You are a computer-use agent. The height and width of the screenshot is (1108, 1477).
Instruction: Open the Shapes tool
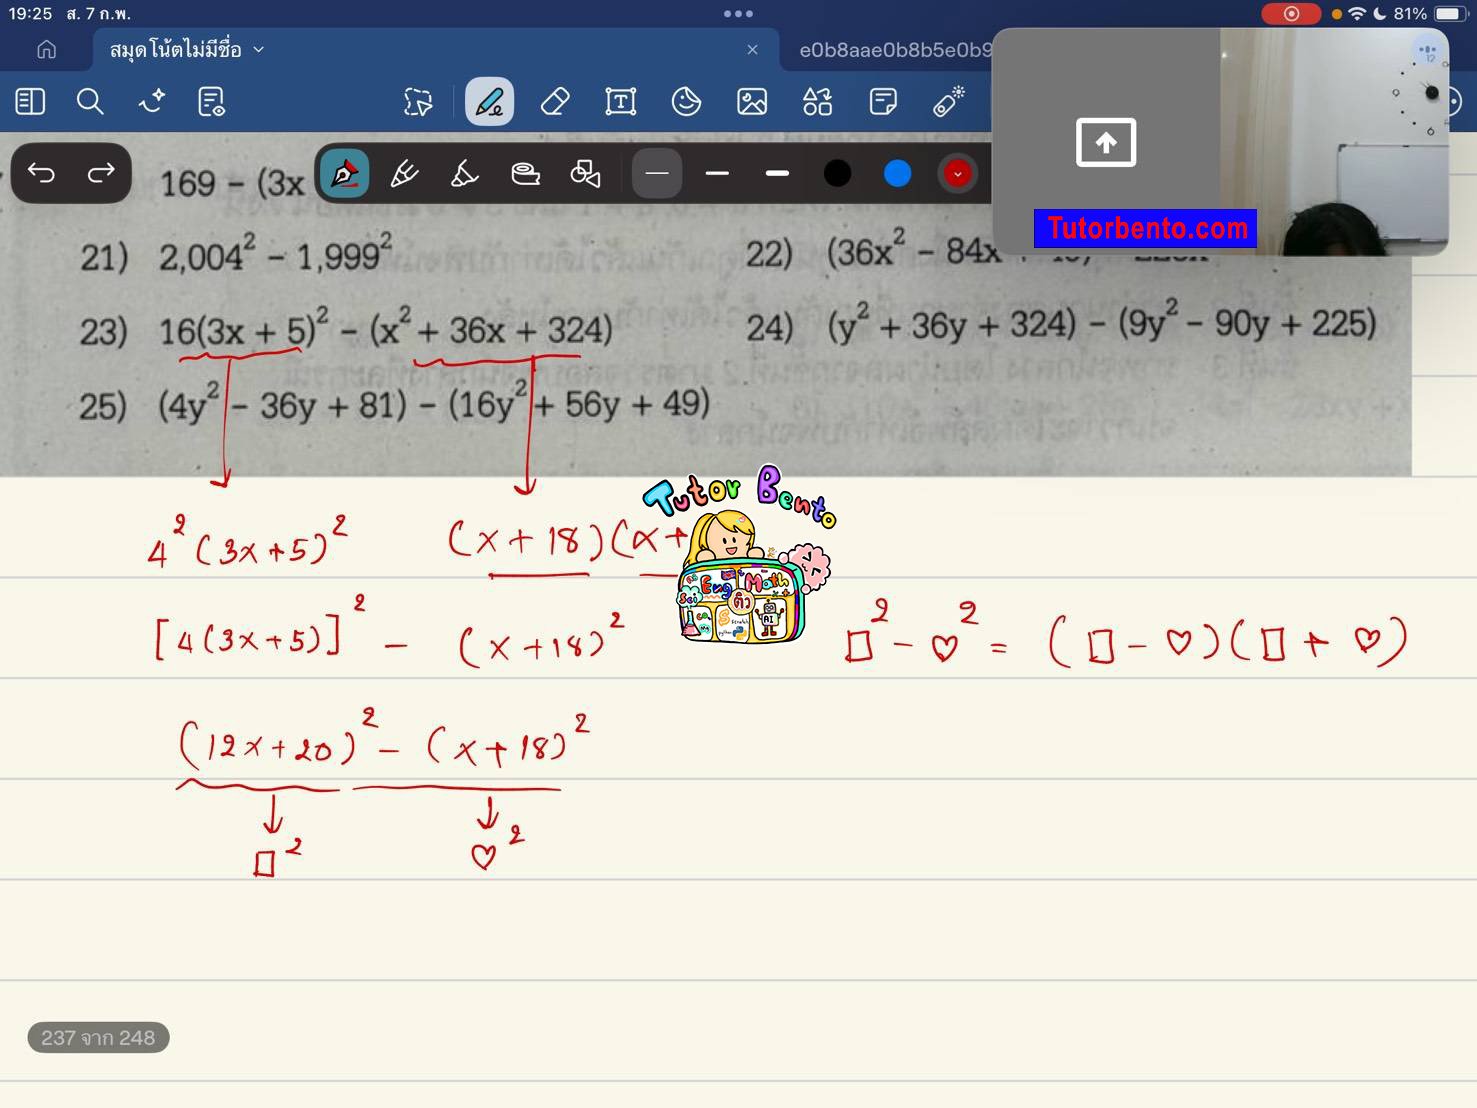coord(817,101)
